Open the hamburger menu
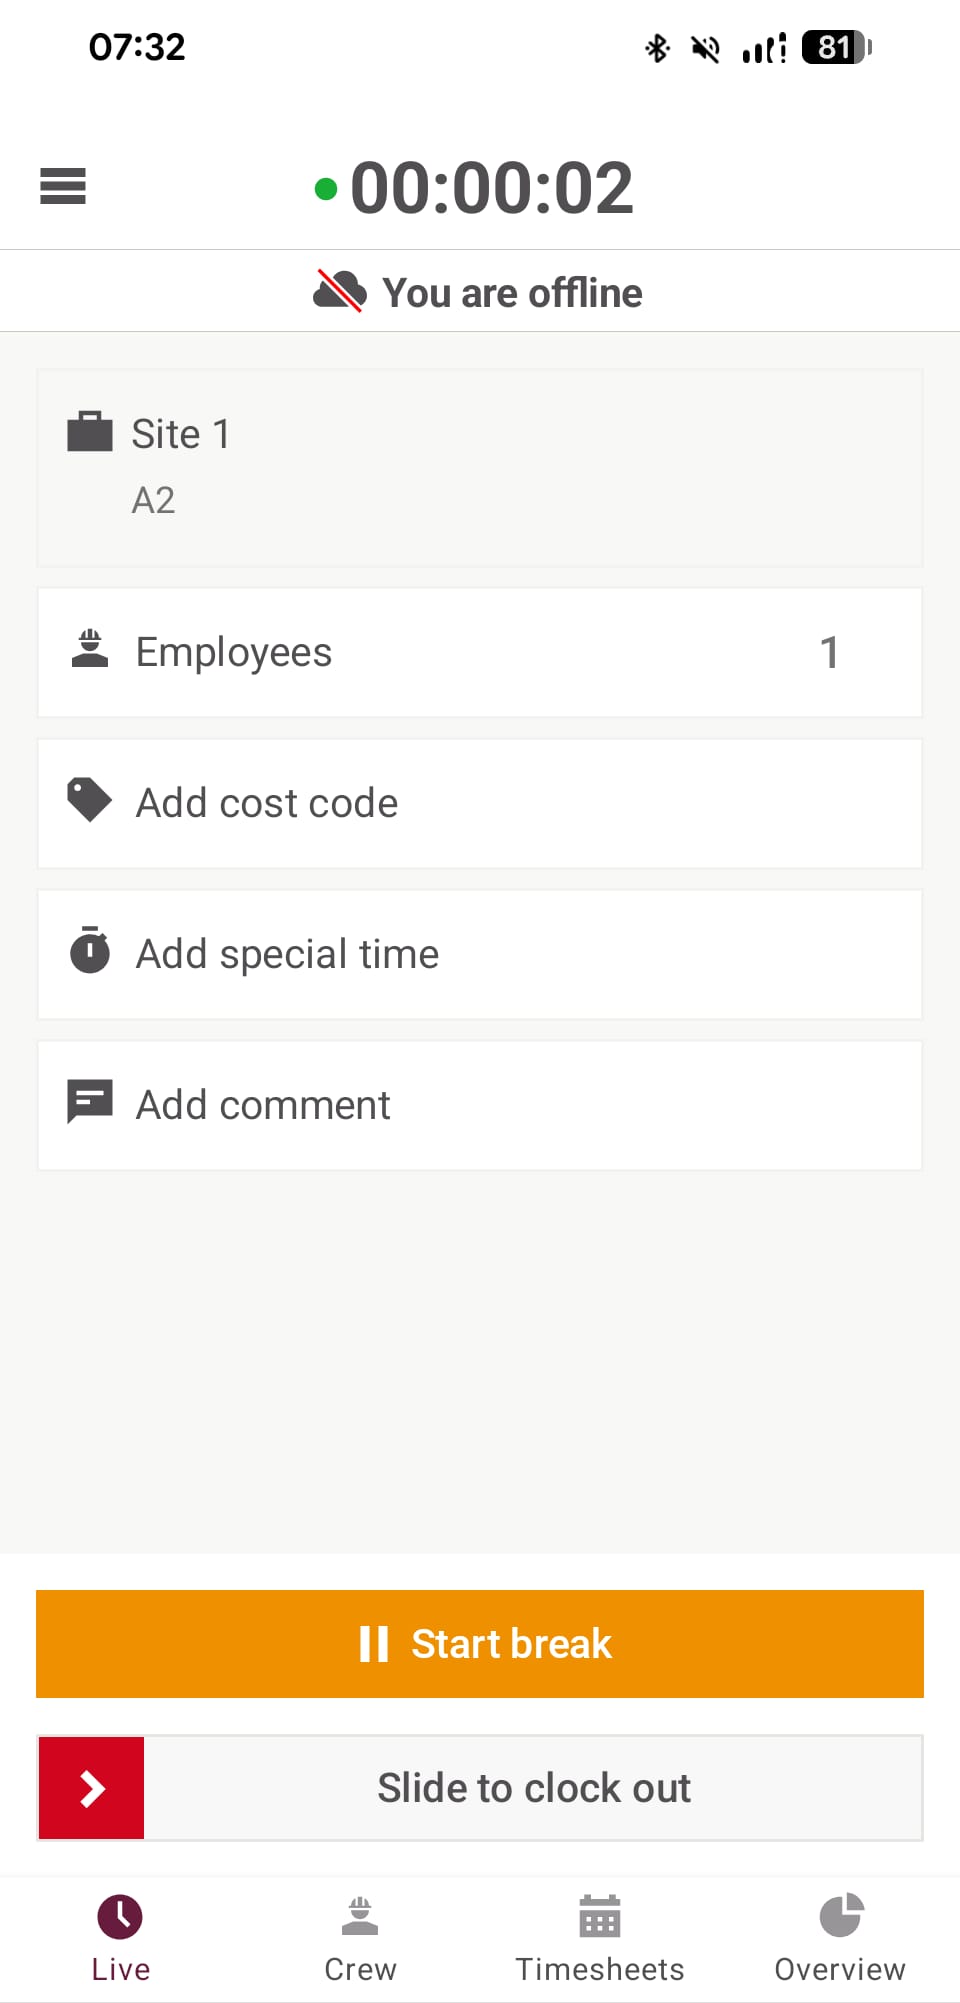This screenshot has height=2003, width=960. (x=63, y=187)
